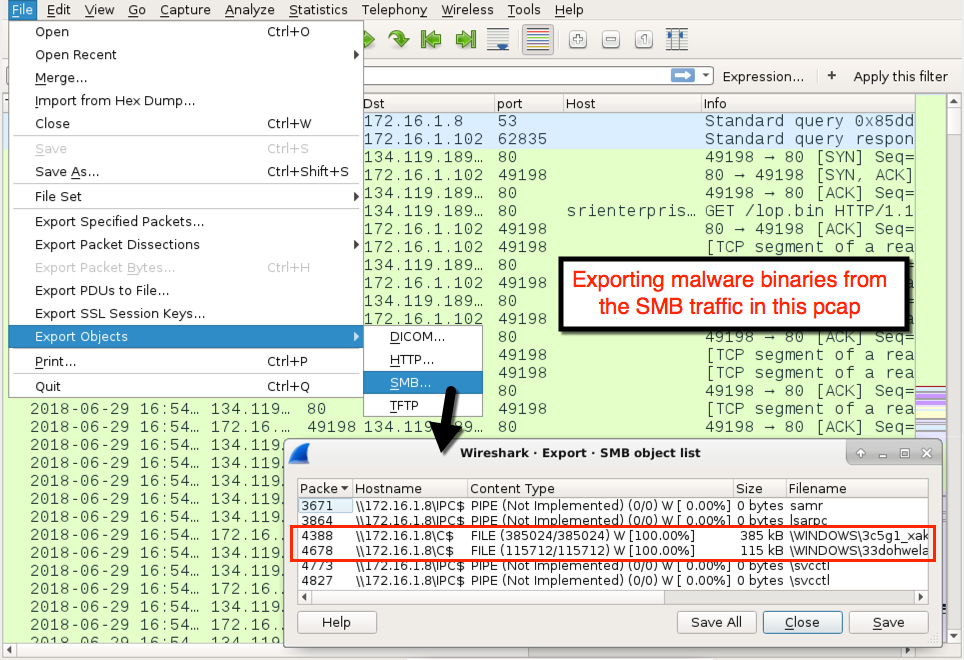Select SMB object row for packet 4678

(x=612, y=551)
